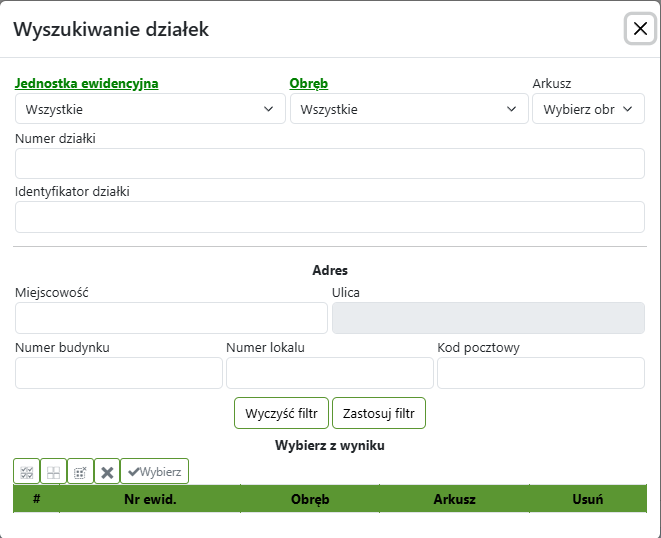Click the Wyczyść filtr button
This screenshot has width=661, height=538.
[281, 413]
